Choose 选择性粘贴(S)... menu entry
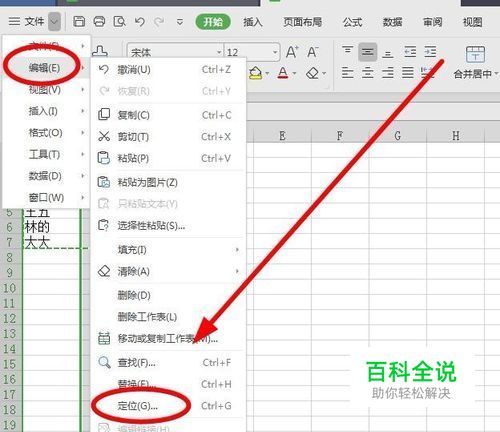This screenshot has width=500, height=432. click(168, 226)
